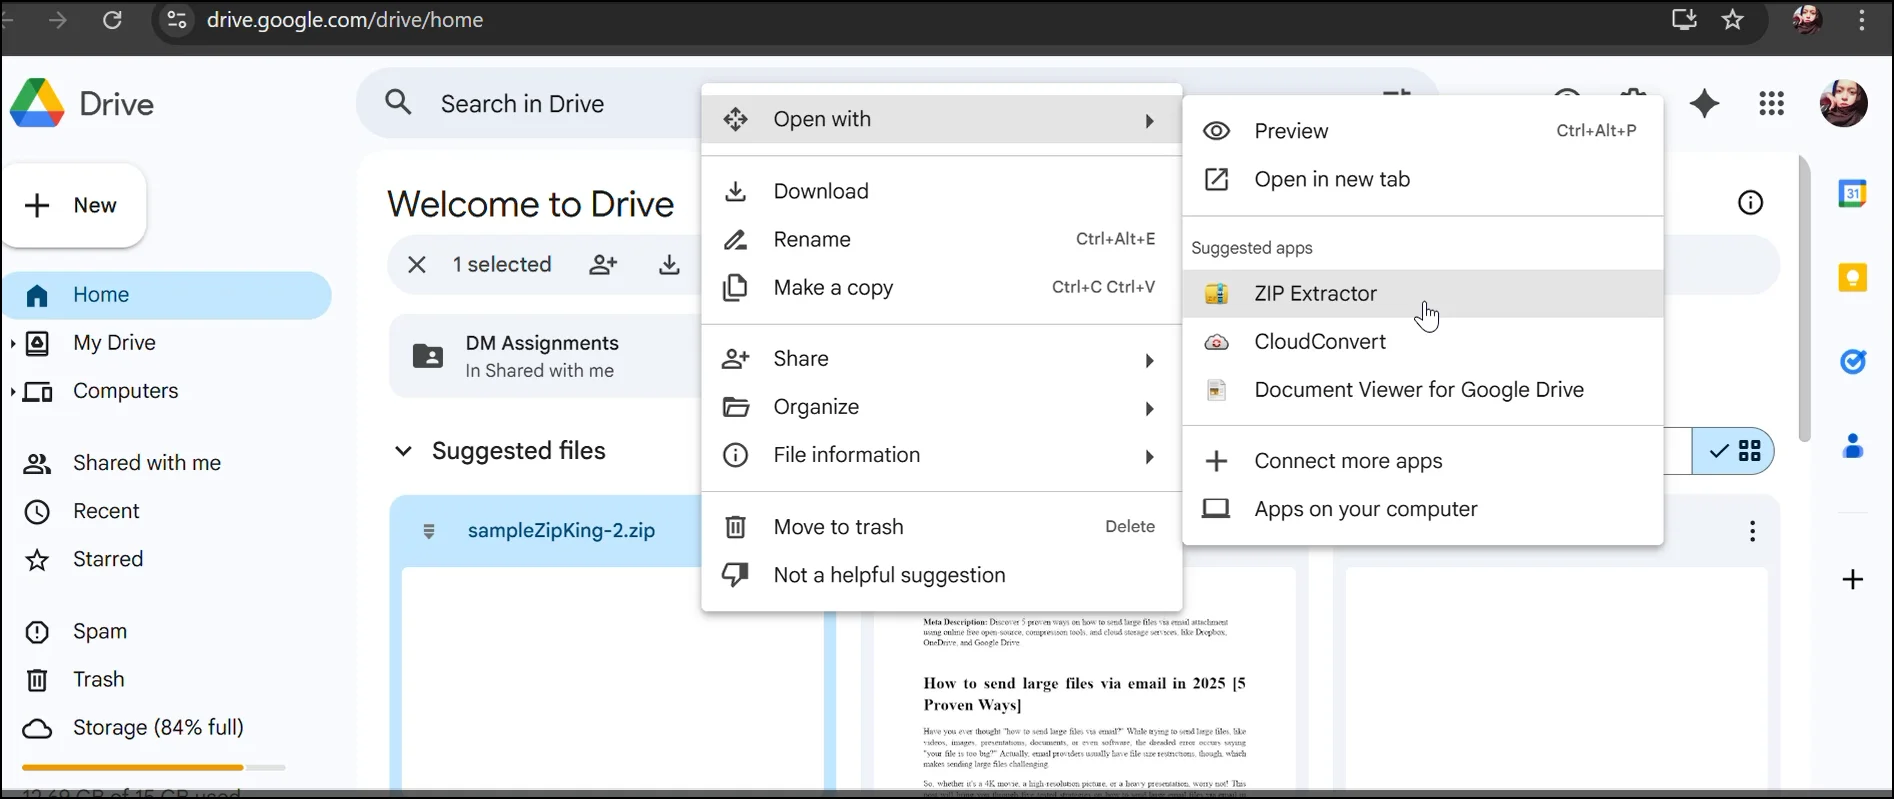Click Preview in the Open with submenu

pyautogui.click(x=1422, y=131)
